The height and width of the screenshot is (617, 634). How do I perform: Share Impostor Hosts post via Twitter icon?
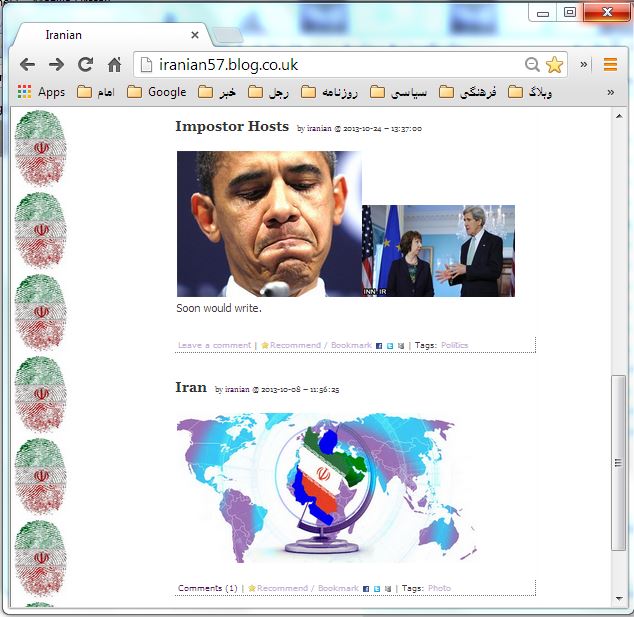[390, 346]
